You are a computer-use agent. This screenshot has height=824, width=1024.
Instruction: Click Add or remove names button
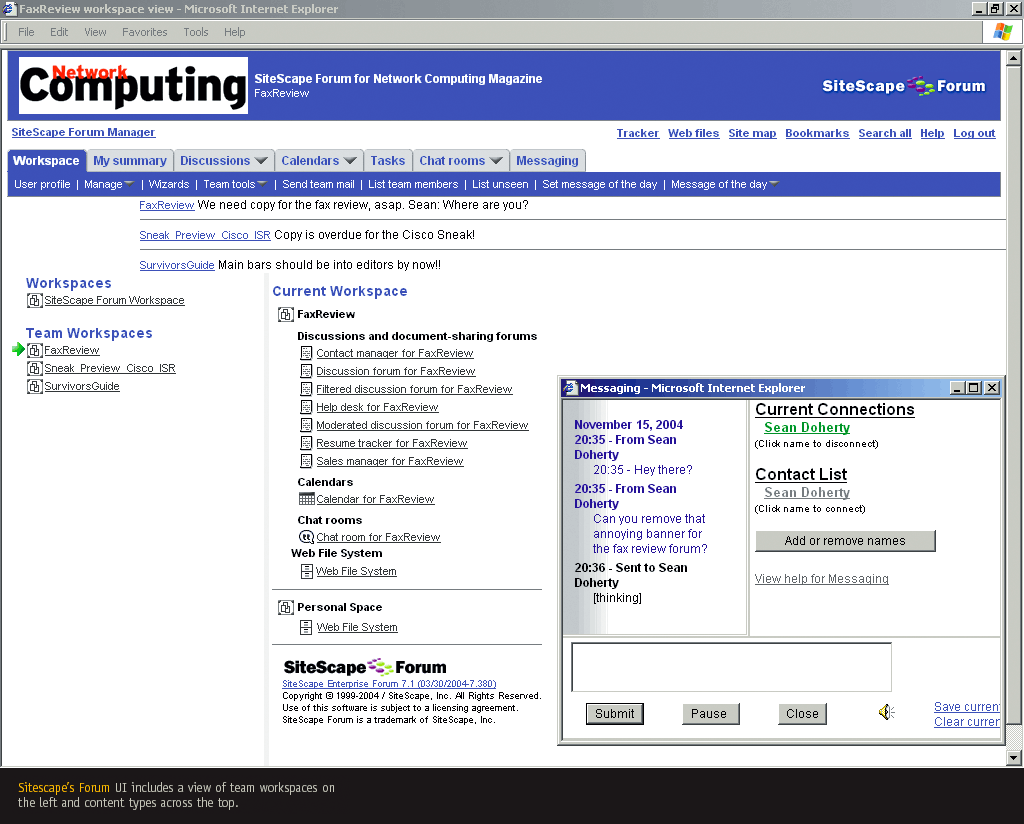(845, 541)
